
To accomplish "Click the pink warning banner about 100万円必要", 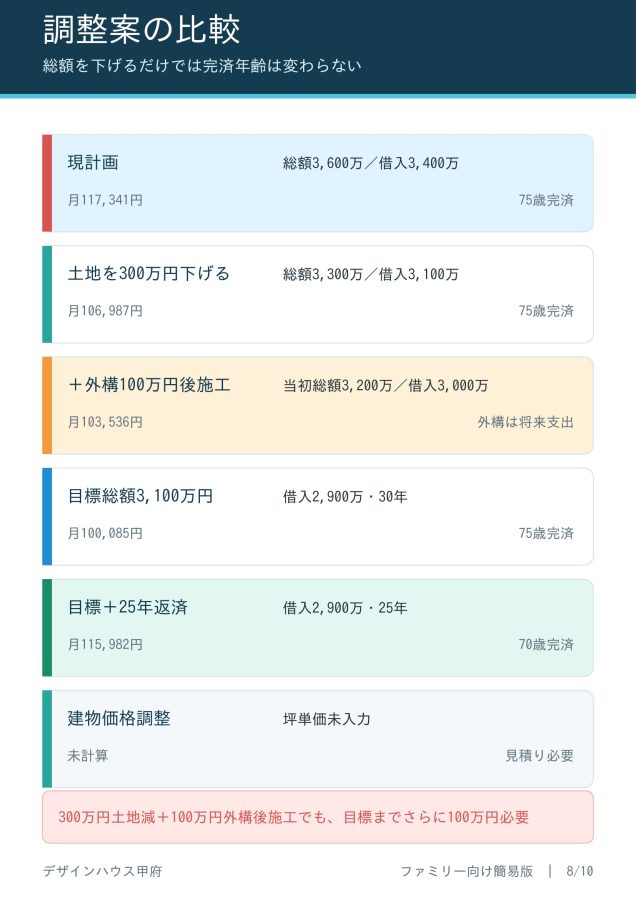I will pos(317,817).
